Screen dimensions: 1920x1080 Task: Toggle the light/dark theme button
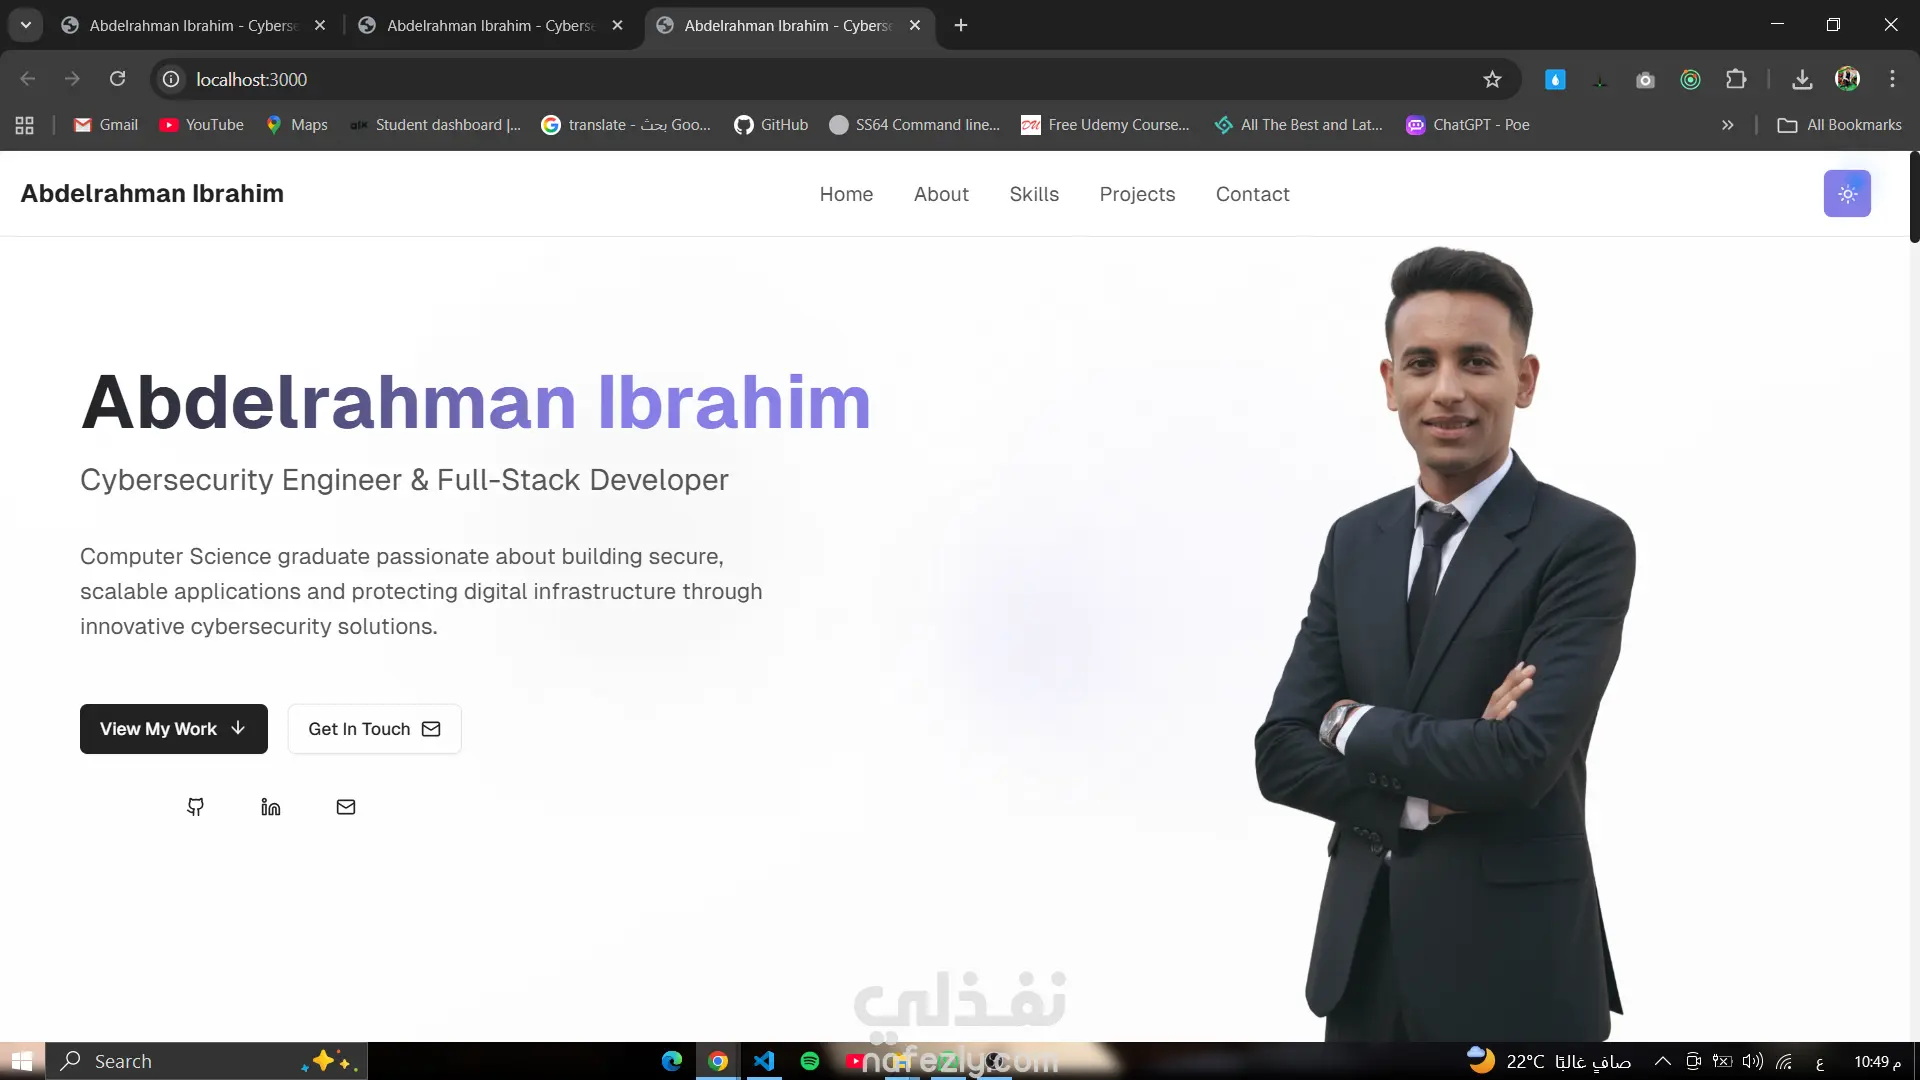click(x=1846, y=194)
